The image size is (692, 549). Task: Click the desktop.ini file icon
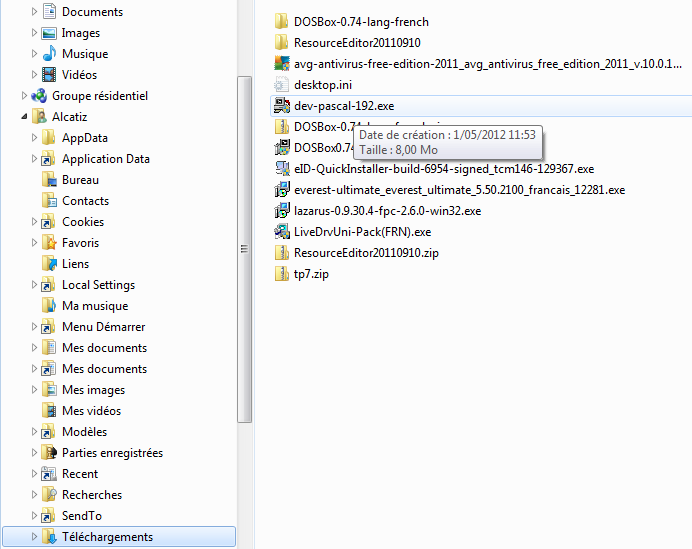coord(282,85)
